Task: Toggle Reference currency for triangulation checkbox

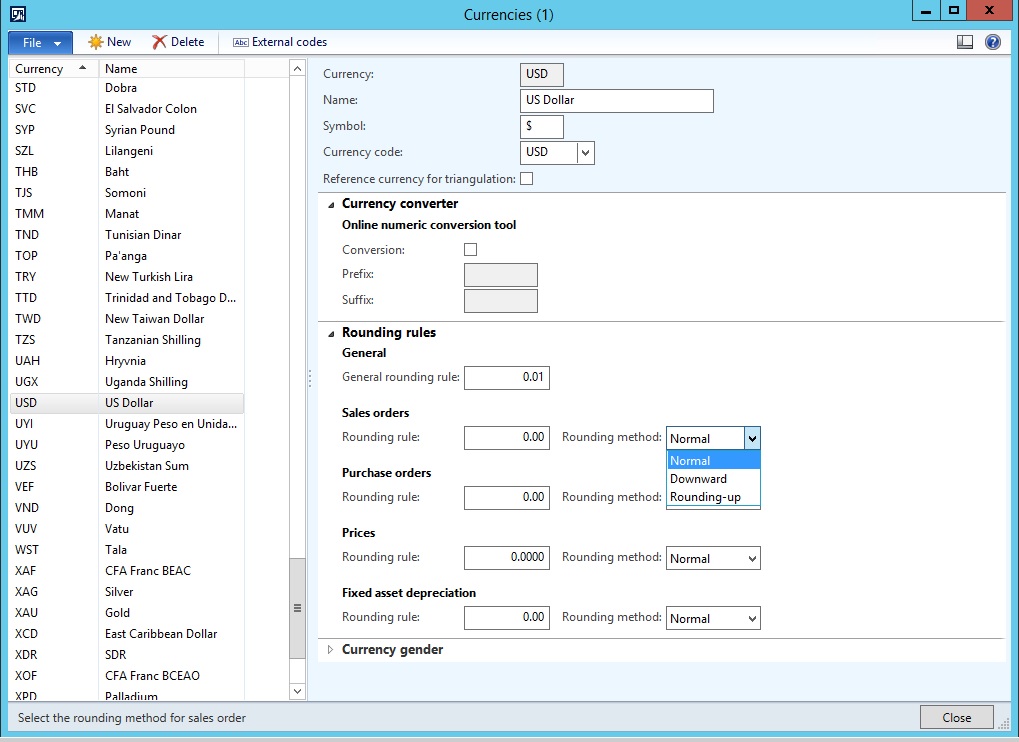Action: 527,179
